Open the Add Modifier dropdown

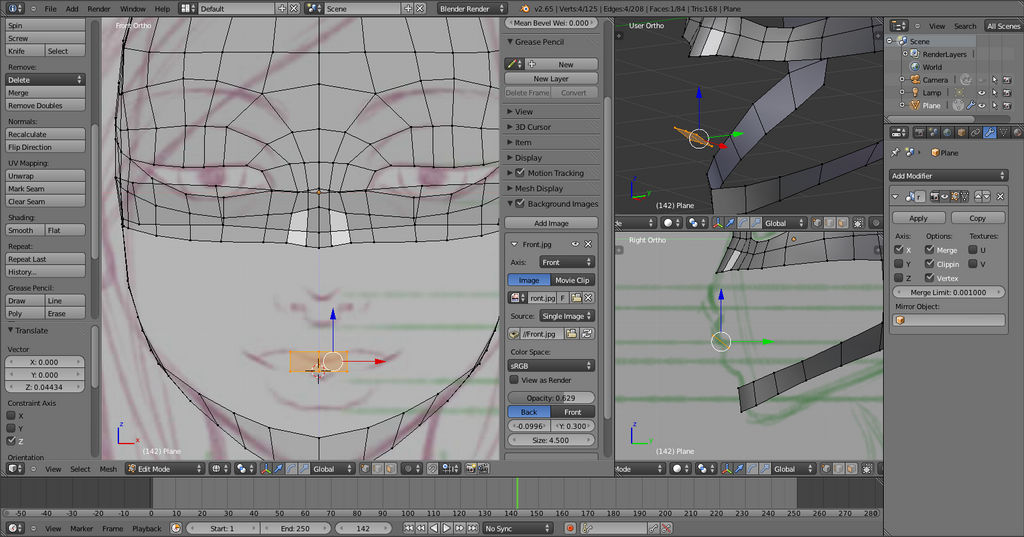pyautogui.click(x=948, y=176)
